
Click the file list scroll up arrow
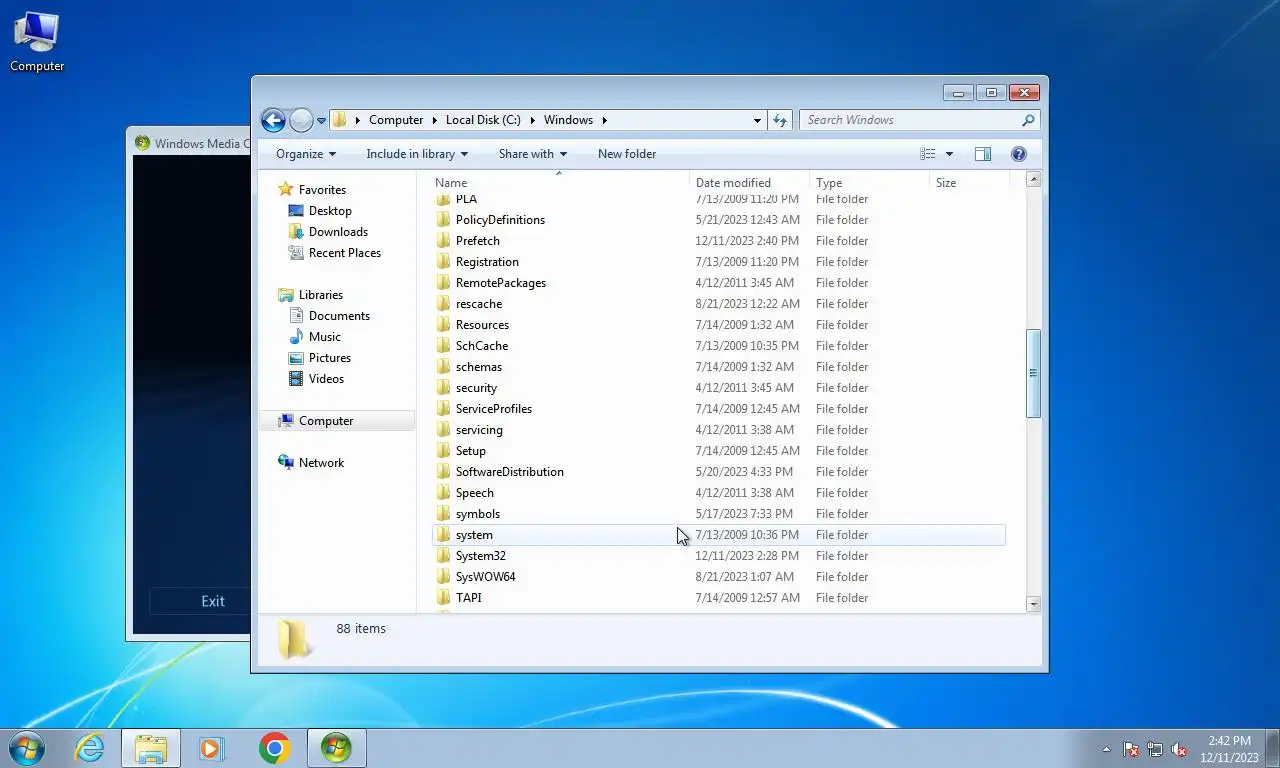tap(1034, 180)
